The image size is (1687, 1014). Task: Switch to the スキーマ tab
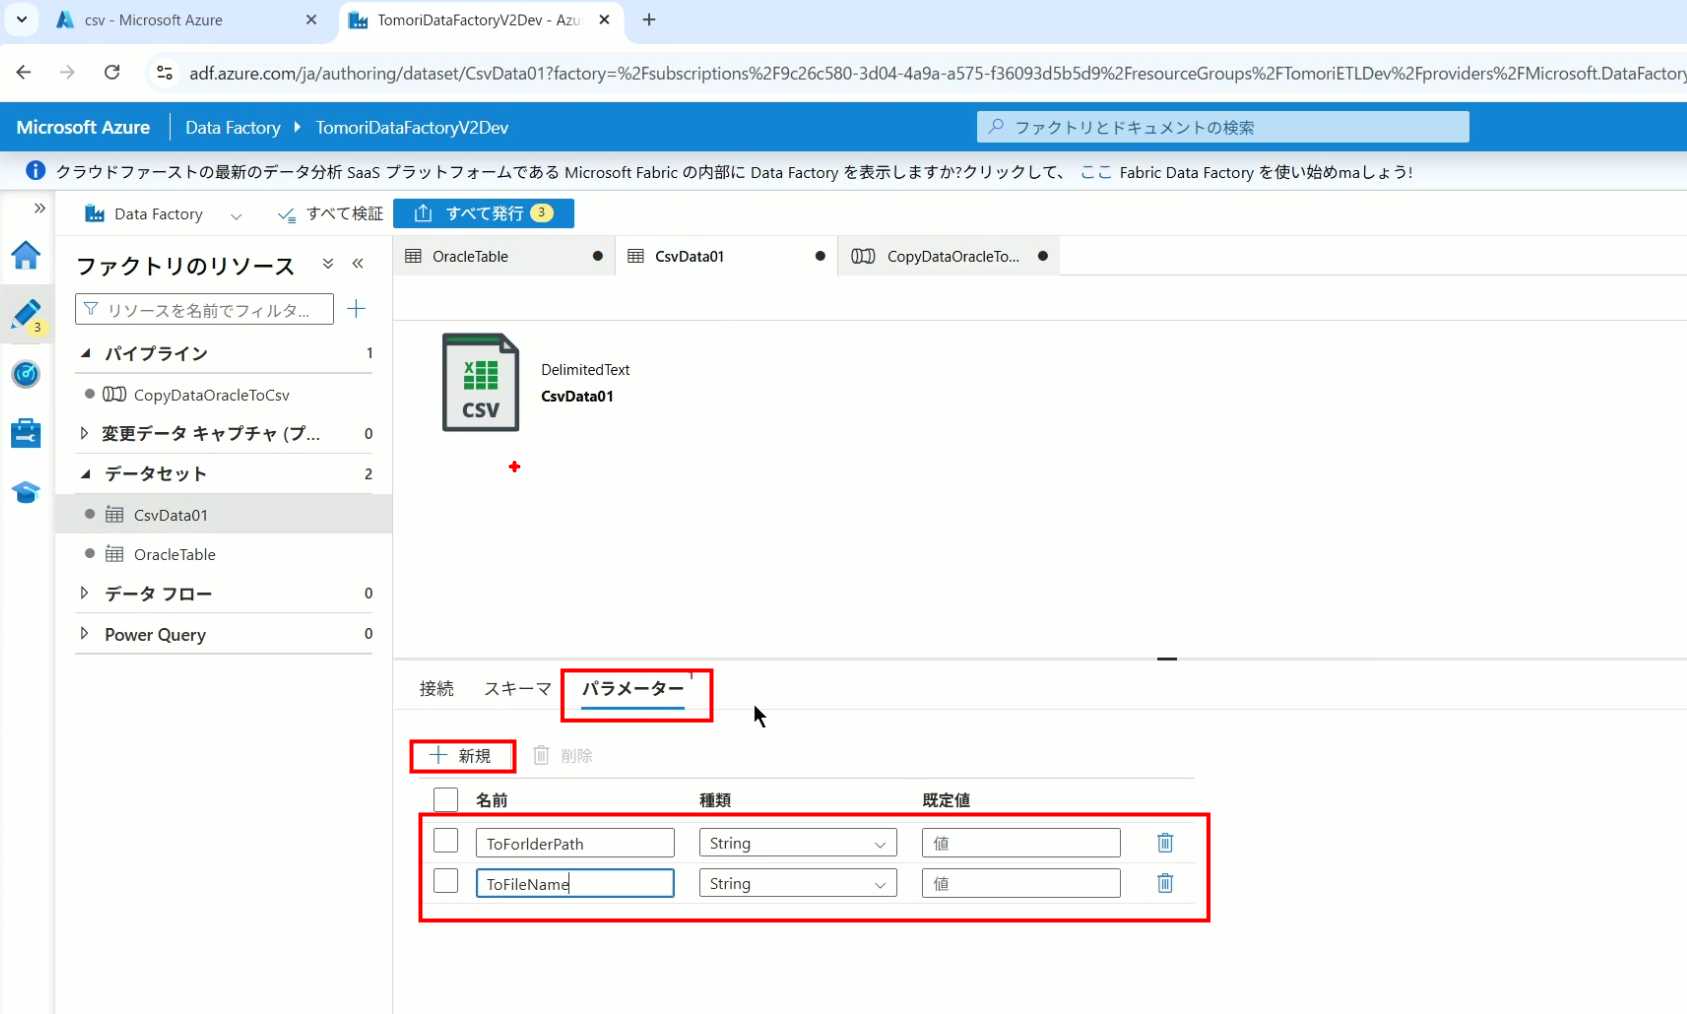[x=517, y=688]
